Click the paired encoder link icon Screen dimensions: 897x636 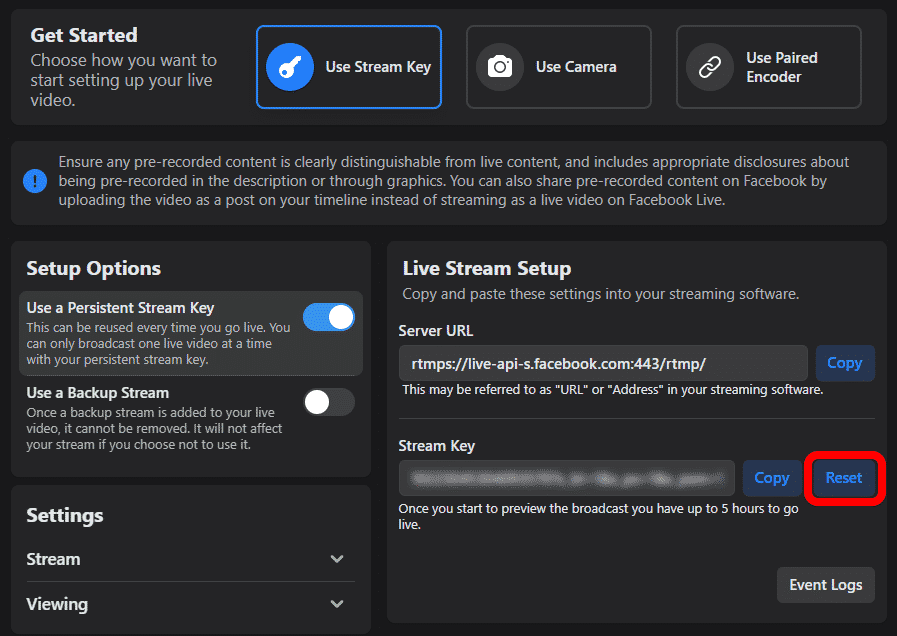[710, 67]
